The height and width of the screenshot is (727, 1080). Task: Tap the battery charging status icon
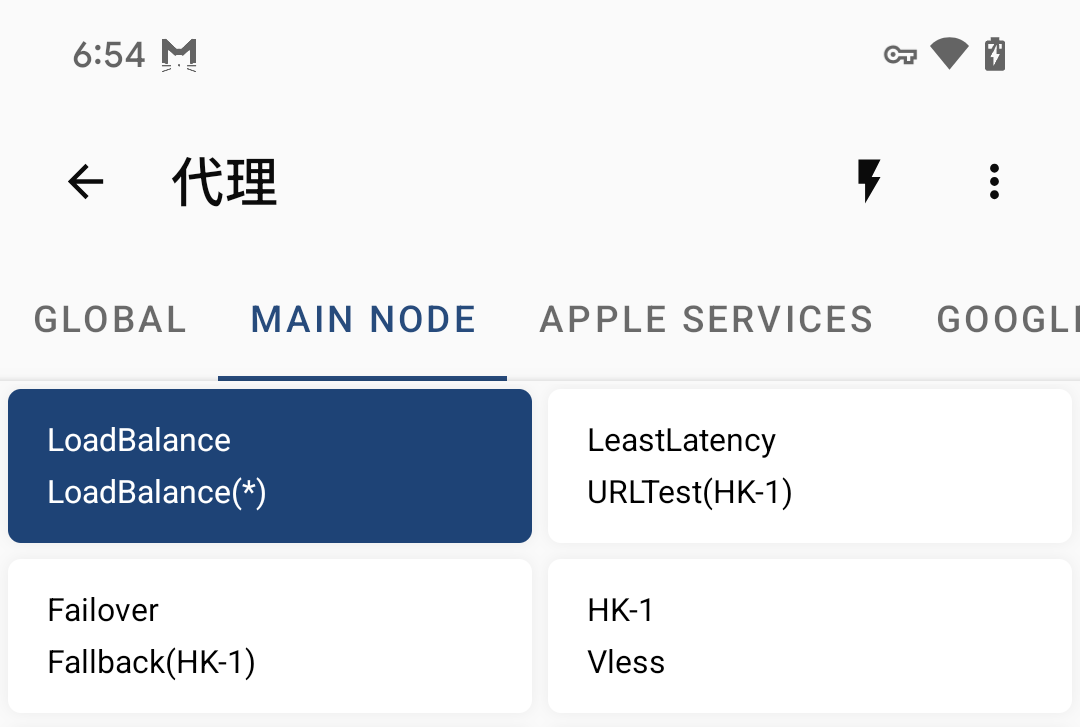click(995, 54)
